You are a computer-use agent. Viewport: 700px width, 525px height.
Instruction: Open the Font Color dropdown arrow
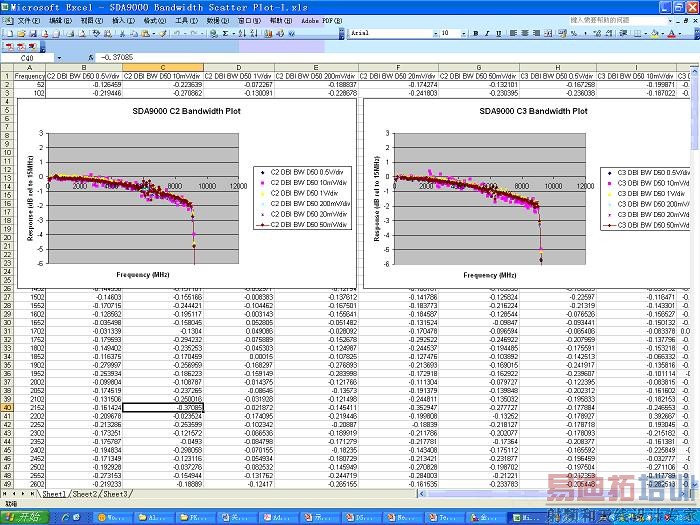coord(679,33)
